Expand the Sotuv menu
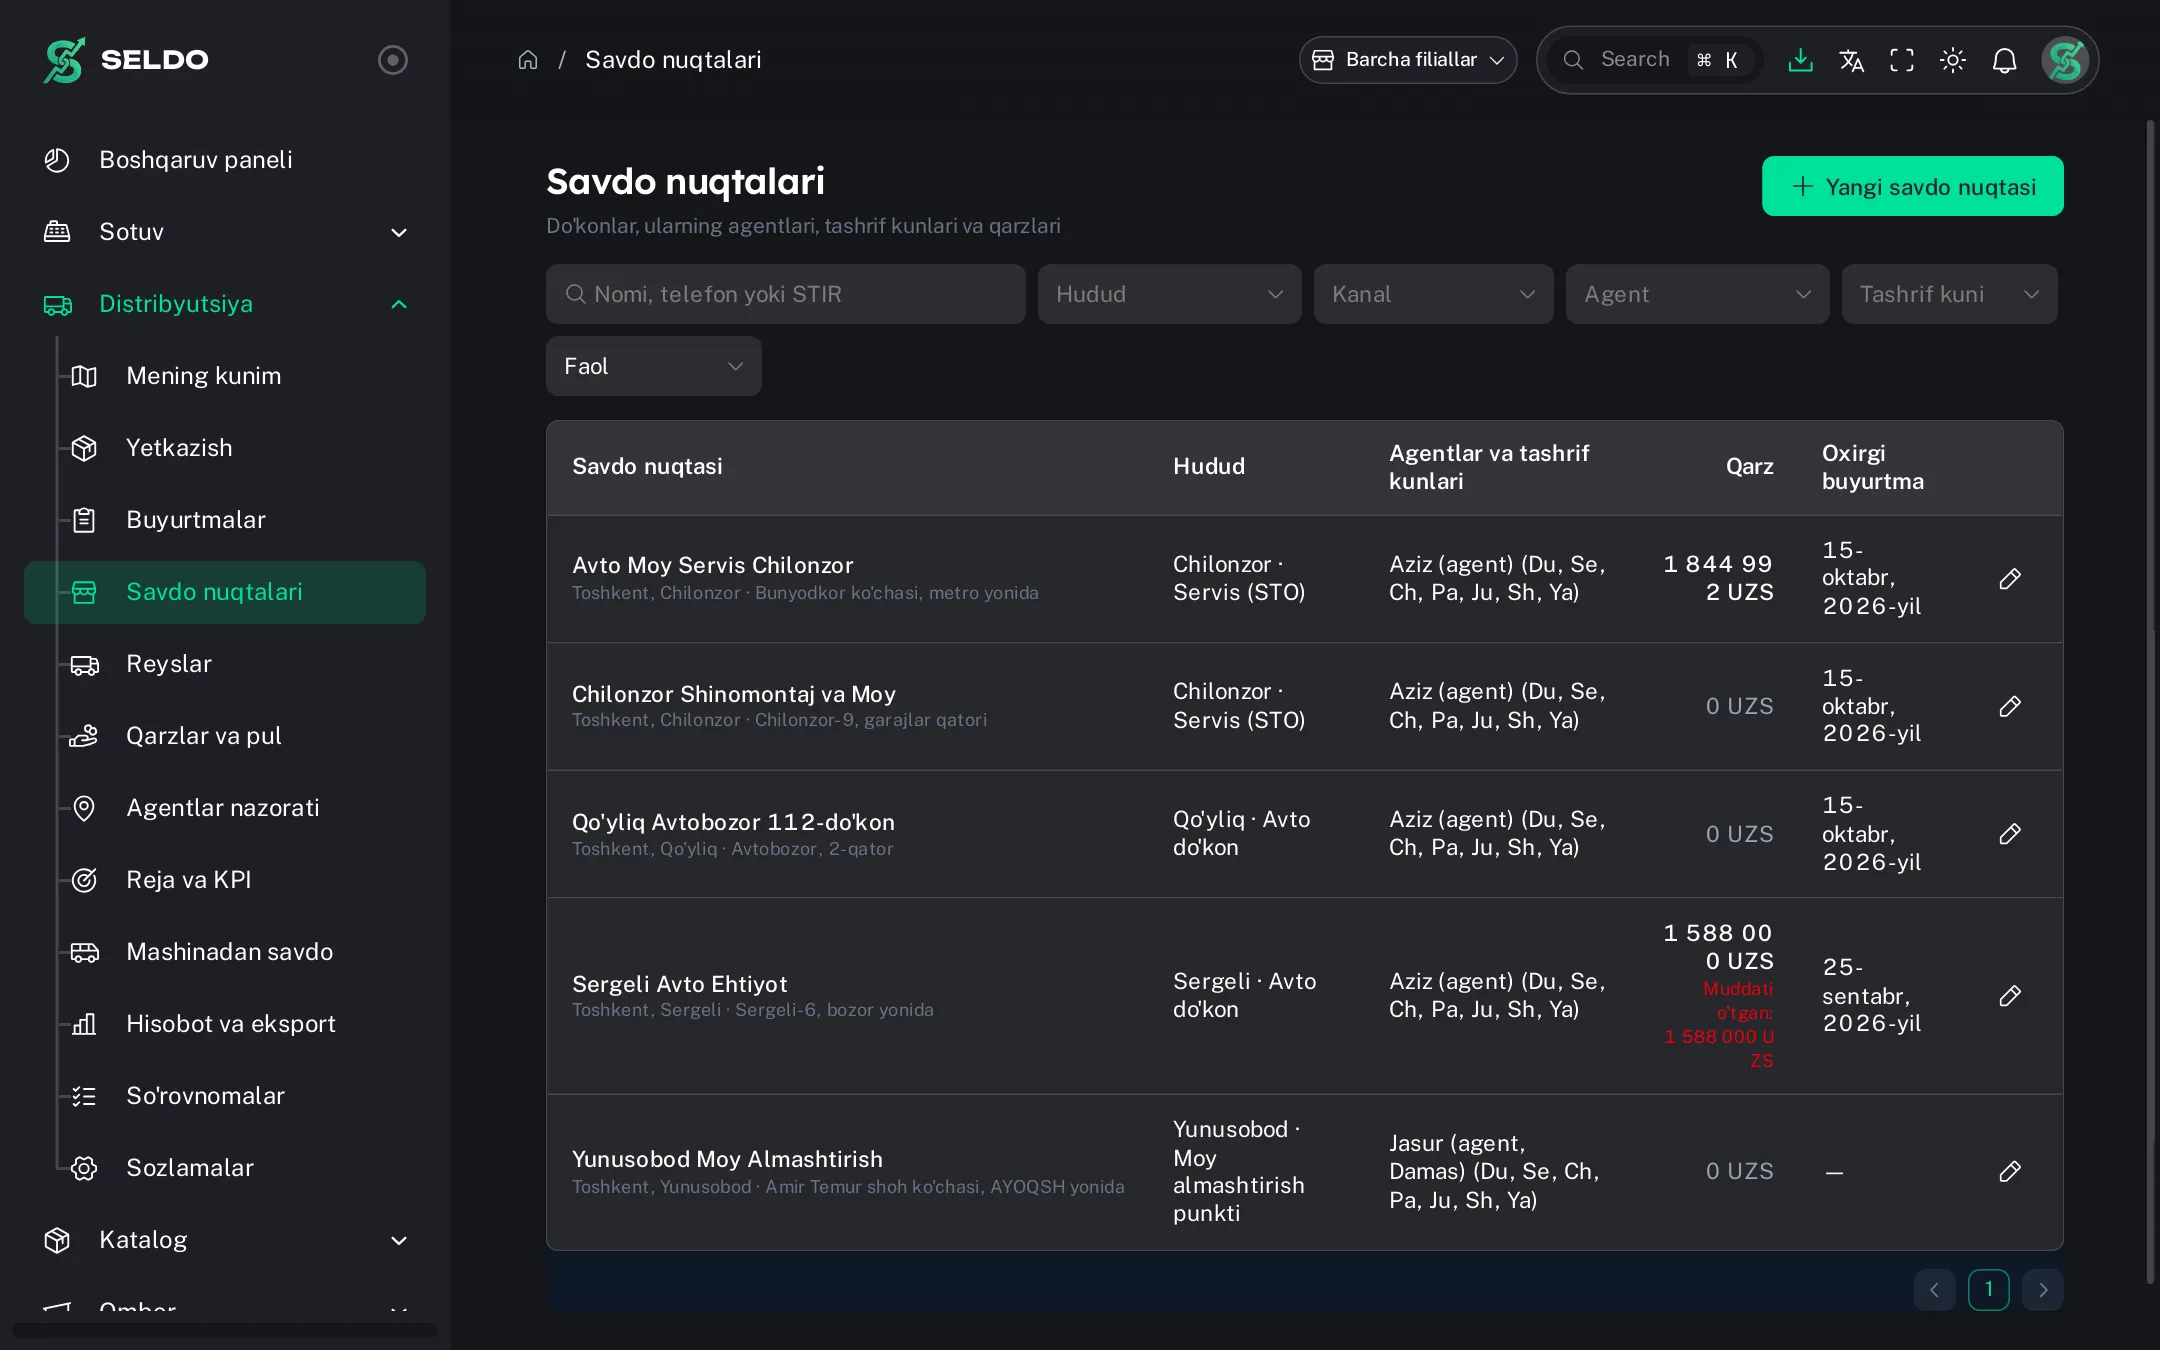Screen dimensions: 2160x1350 point(225,232)
